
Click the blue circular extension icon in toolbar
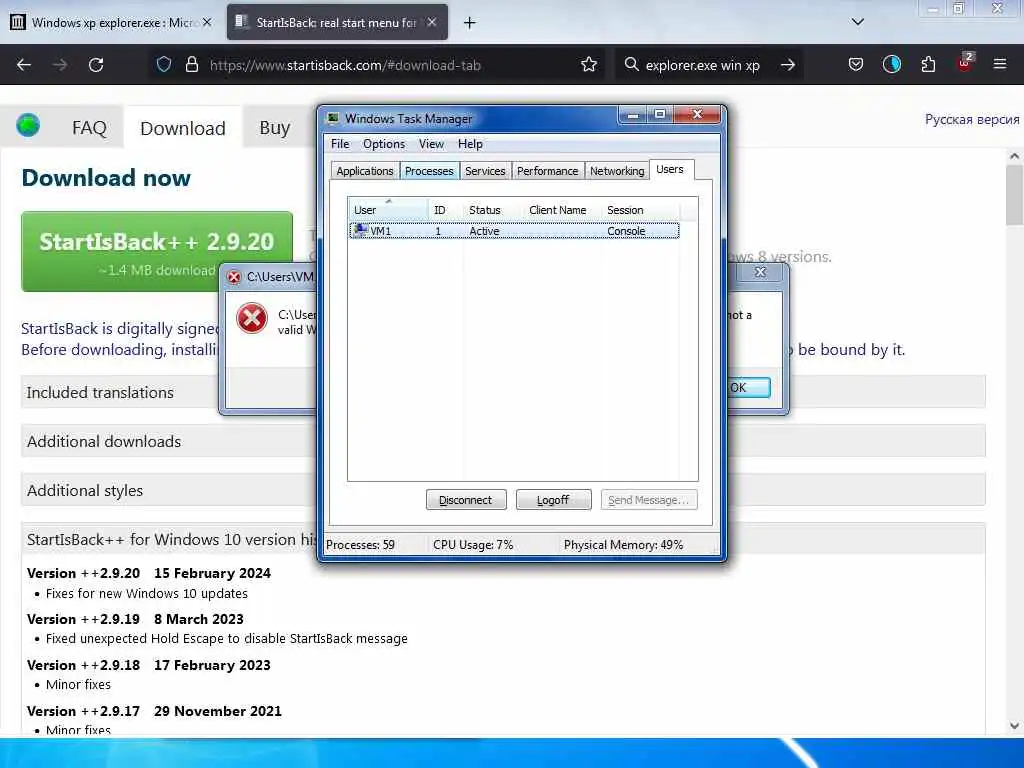(x=891, y=64)
